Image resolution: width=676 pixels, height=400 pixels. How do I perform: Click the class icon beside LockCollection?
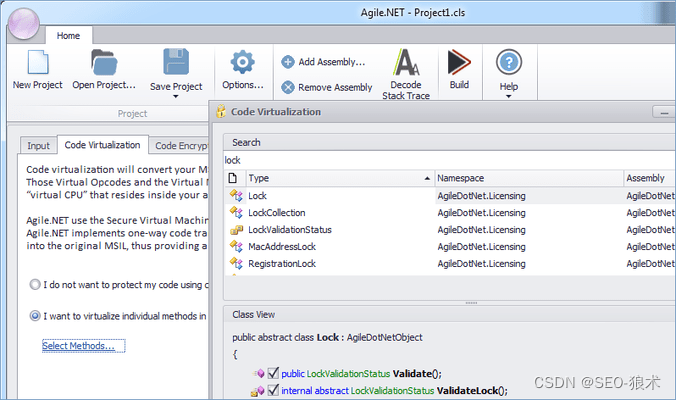click(x=236, y=212)
